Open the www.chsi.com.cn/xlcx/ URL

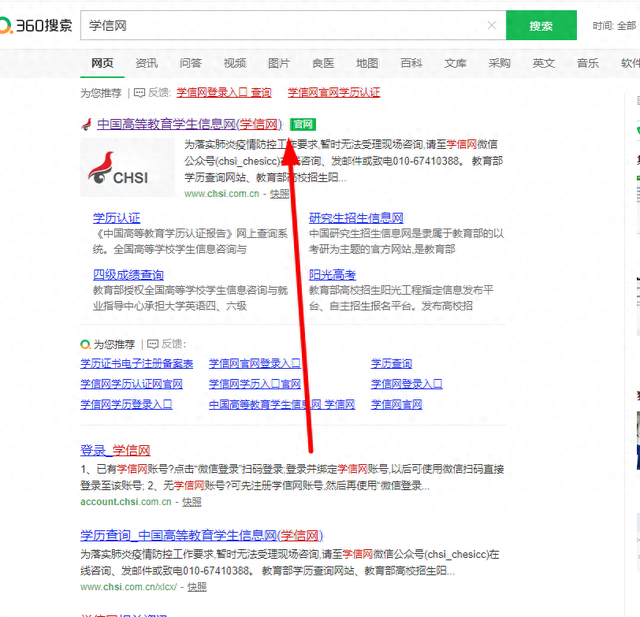[129, 587]
